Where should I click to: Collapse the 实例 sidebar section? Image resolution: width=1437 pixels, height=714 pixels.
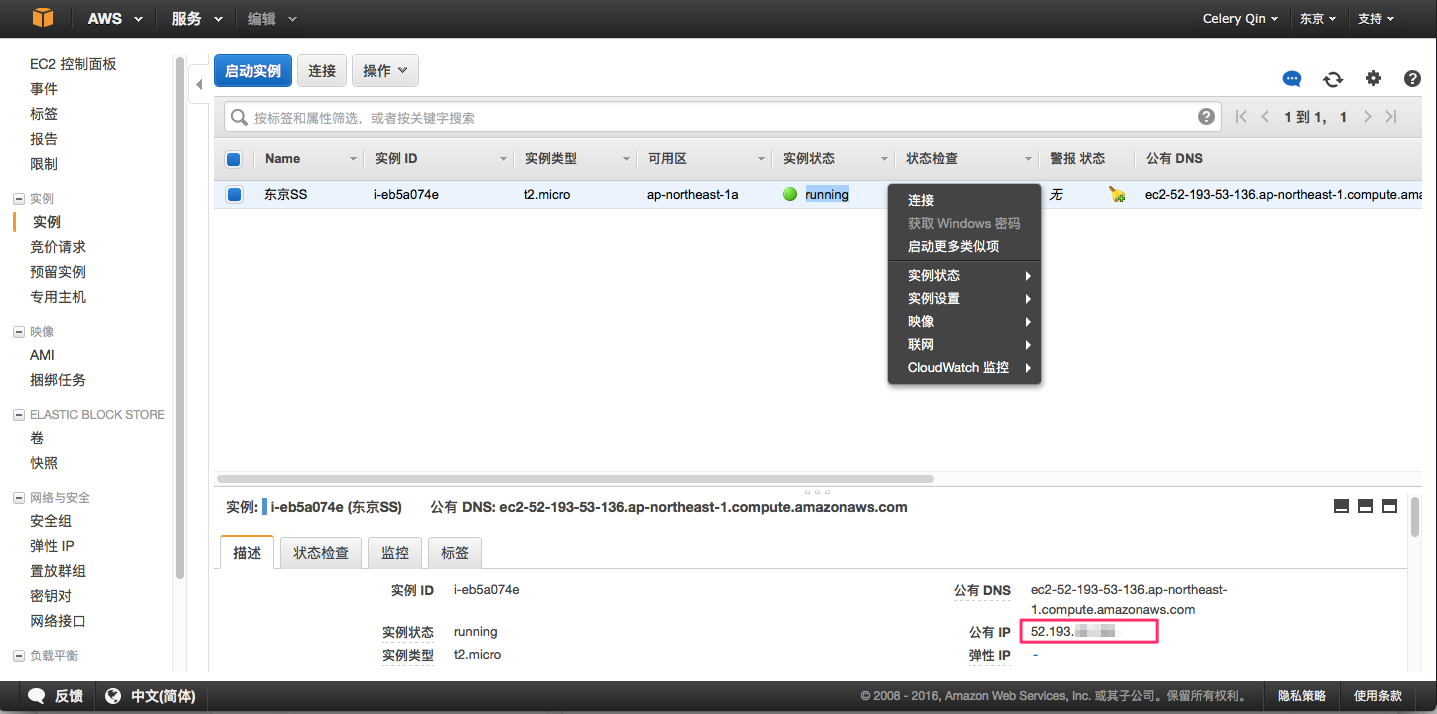click(x=18, y=199)
